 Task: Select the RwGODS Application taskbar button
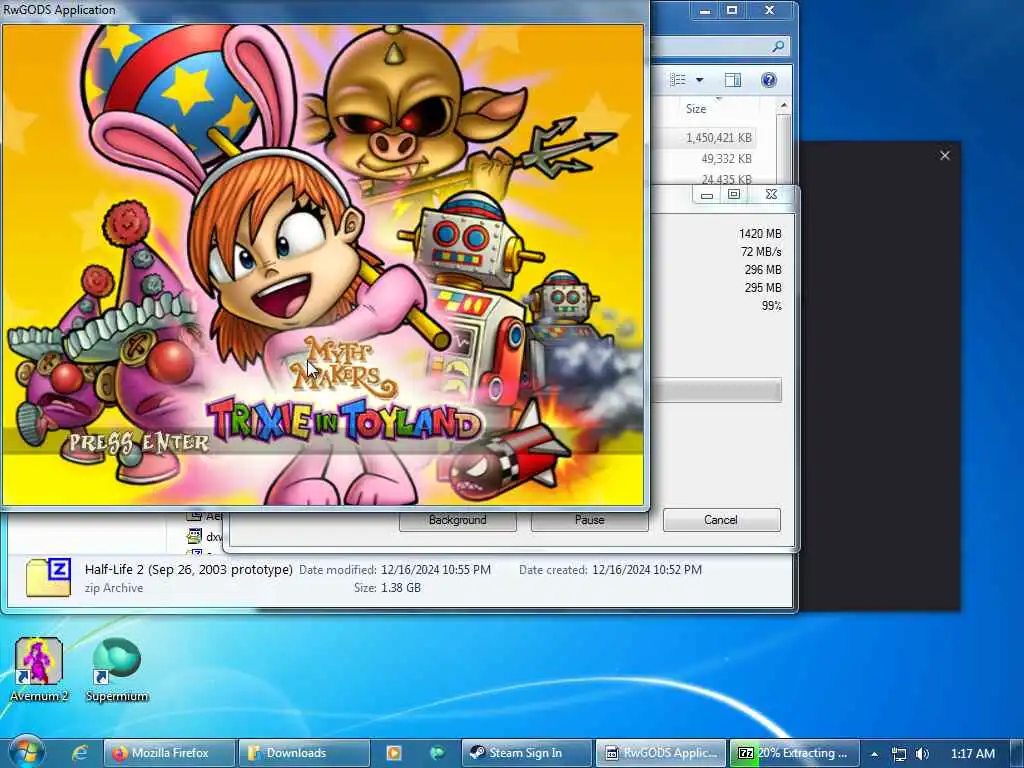661,753
